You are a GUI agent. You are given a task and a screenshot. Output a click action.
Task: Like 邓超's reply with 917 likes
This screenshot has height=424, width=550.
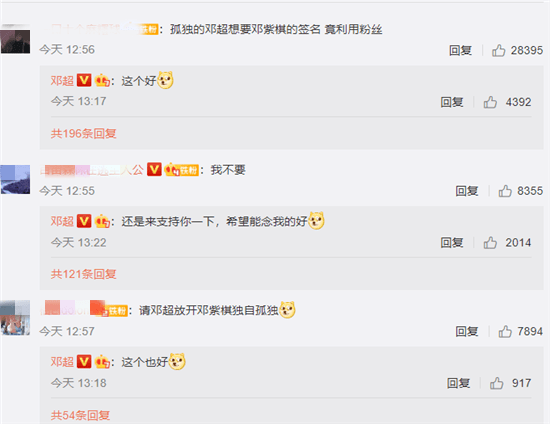point(496,383)
